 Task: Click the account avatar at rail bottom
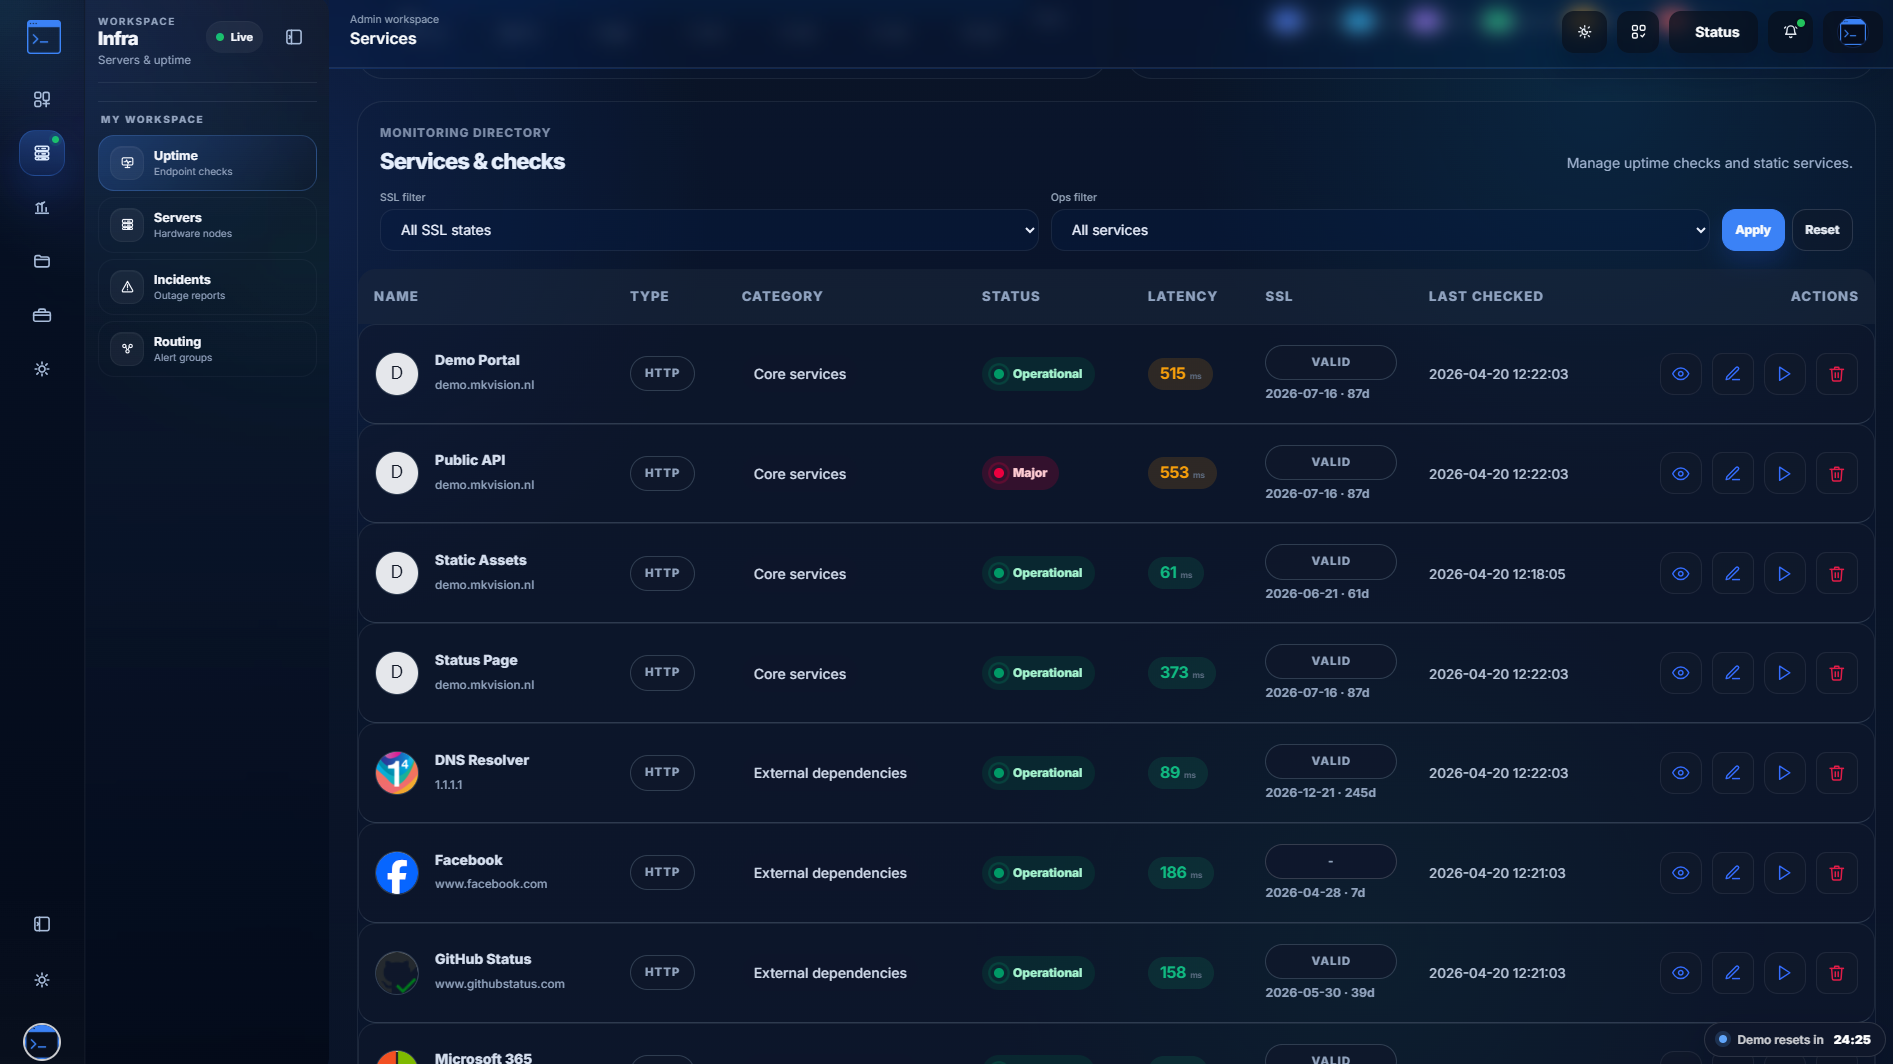click(42, 1042)
